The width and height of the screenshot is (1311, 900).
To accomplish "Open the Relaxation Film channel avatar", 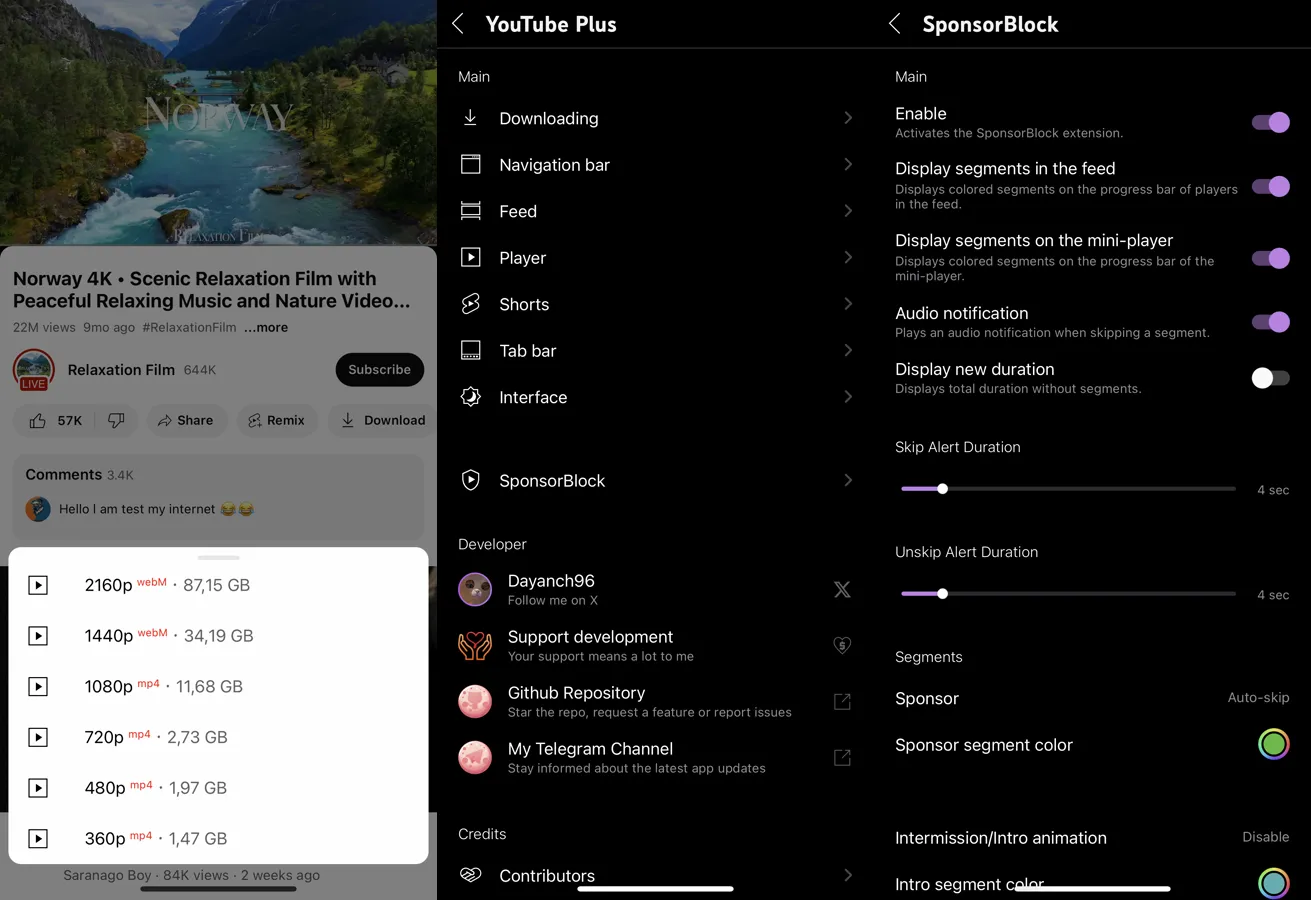I will (x=34, y=370).
